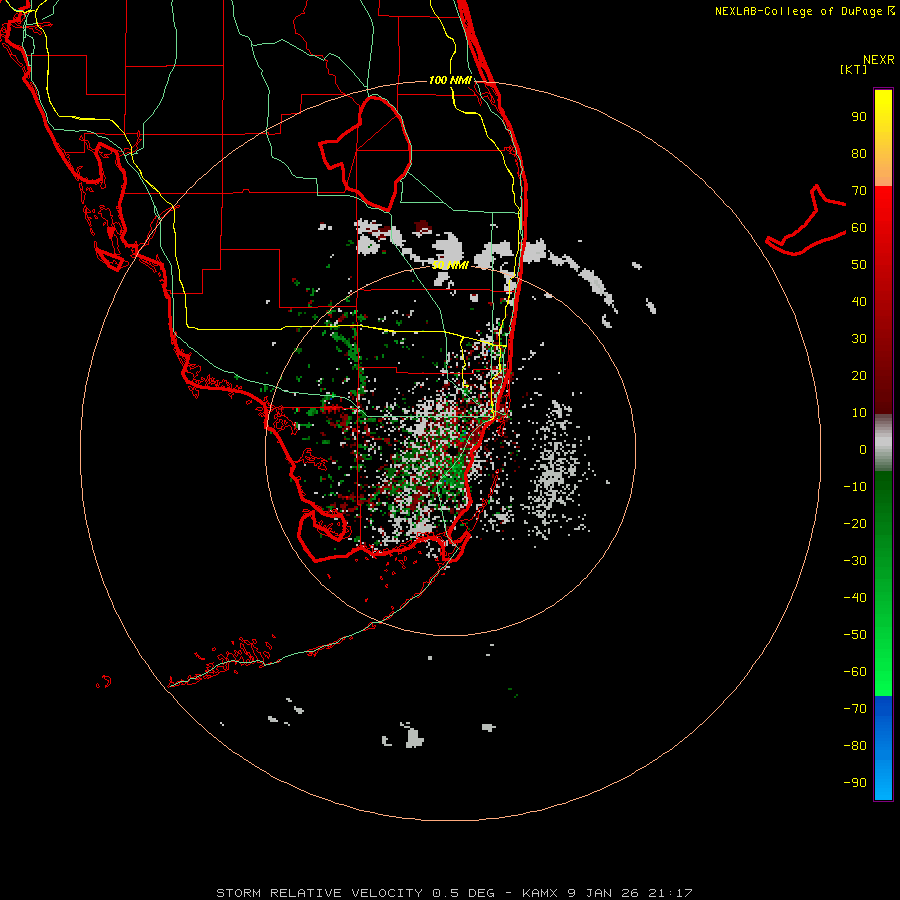Click the [KT] units label
The width and height of the screenshot is (900, 900).
854,69
